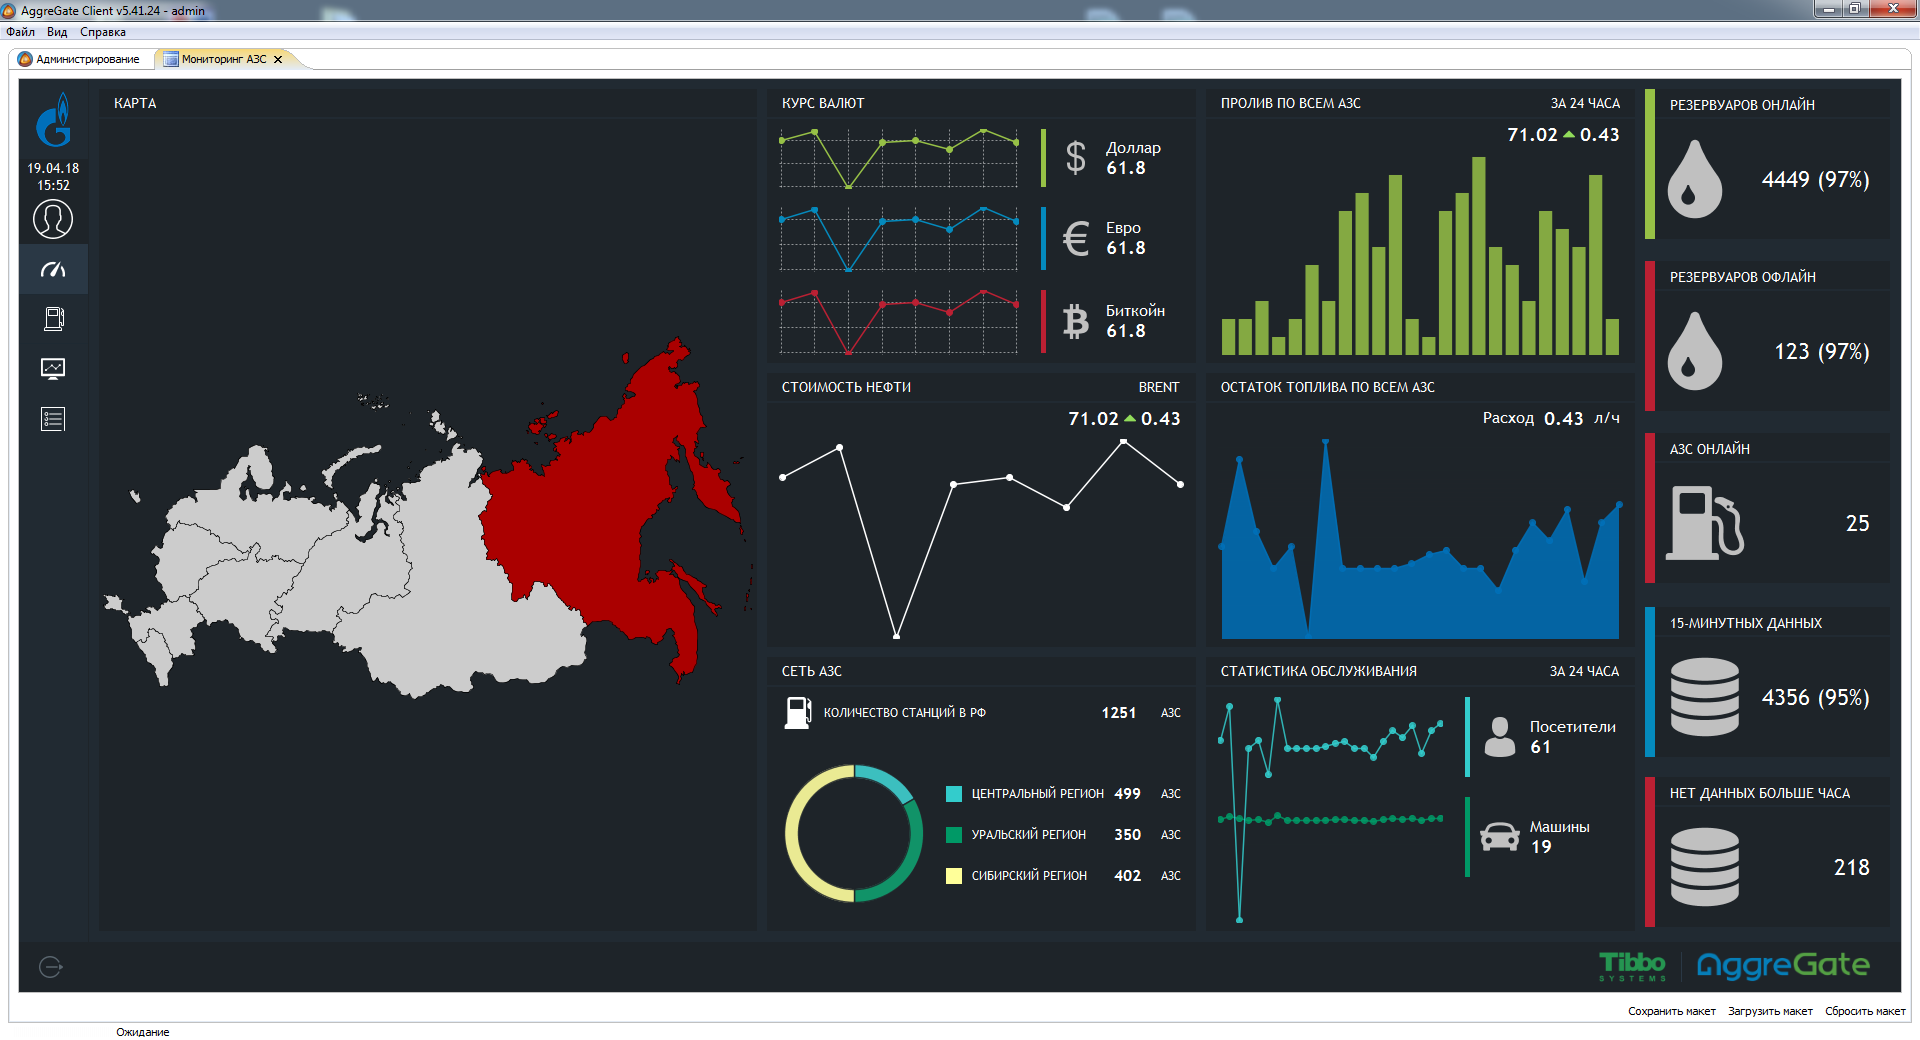The height and width of the screenshot is (1040, 1920).
Task: Click yellow Сибирский регион legend swatch
Action: tap(954, 876)
